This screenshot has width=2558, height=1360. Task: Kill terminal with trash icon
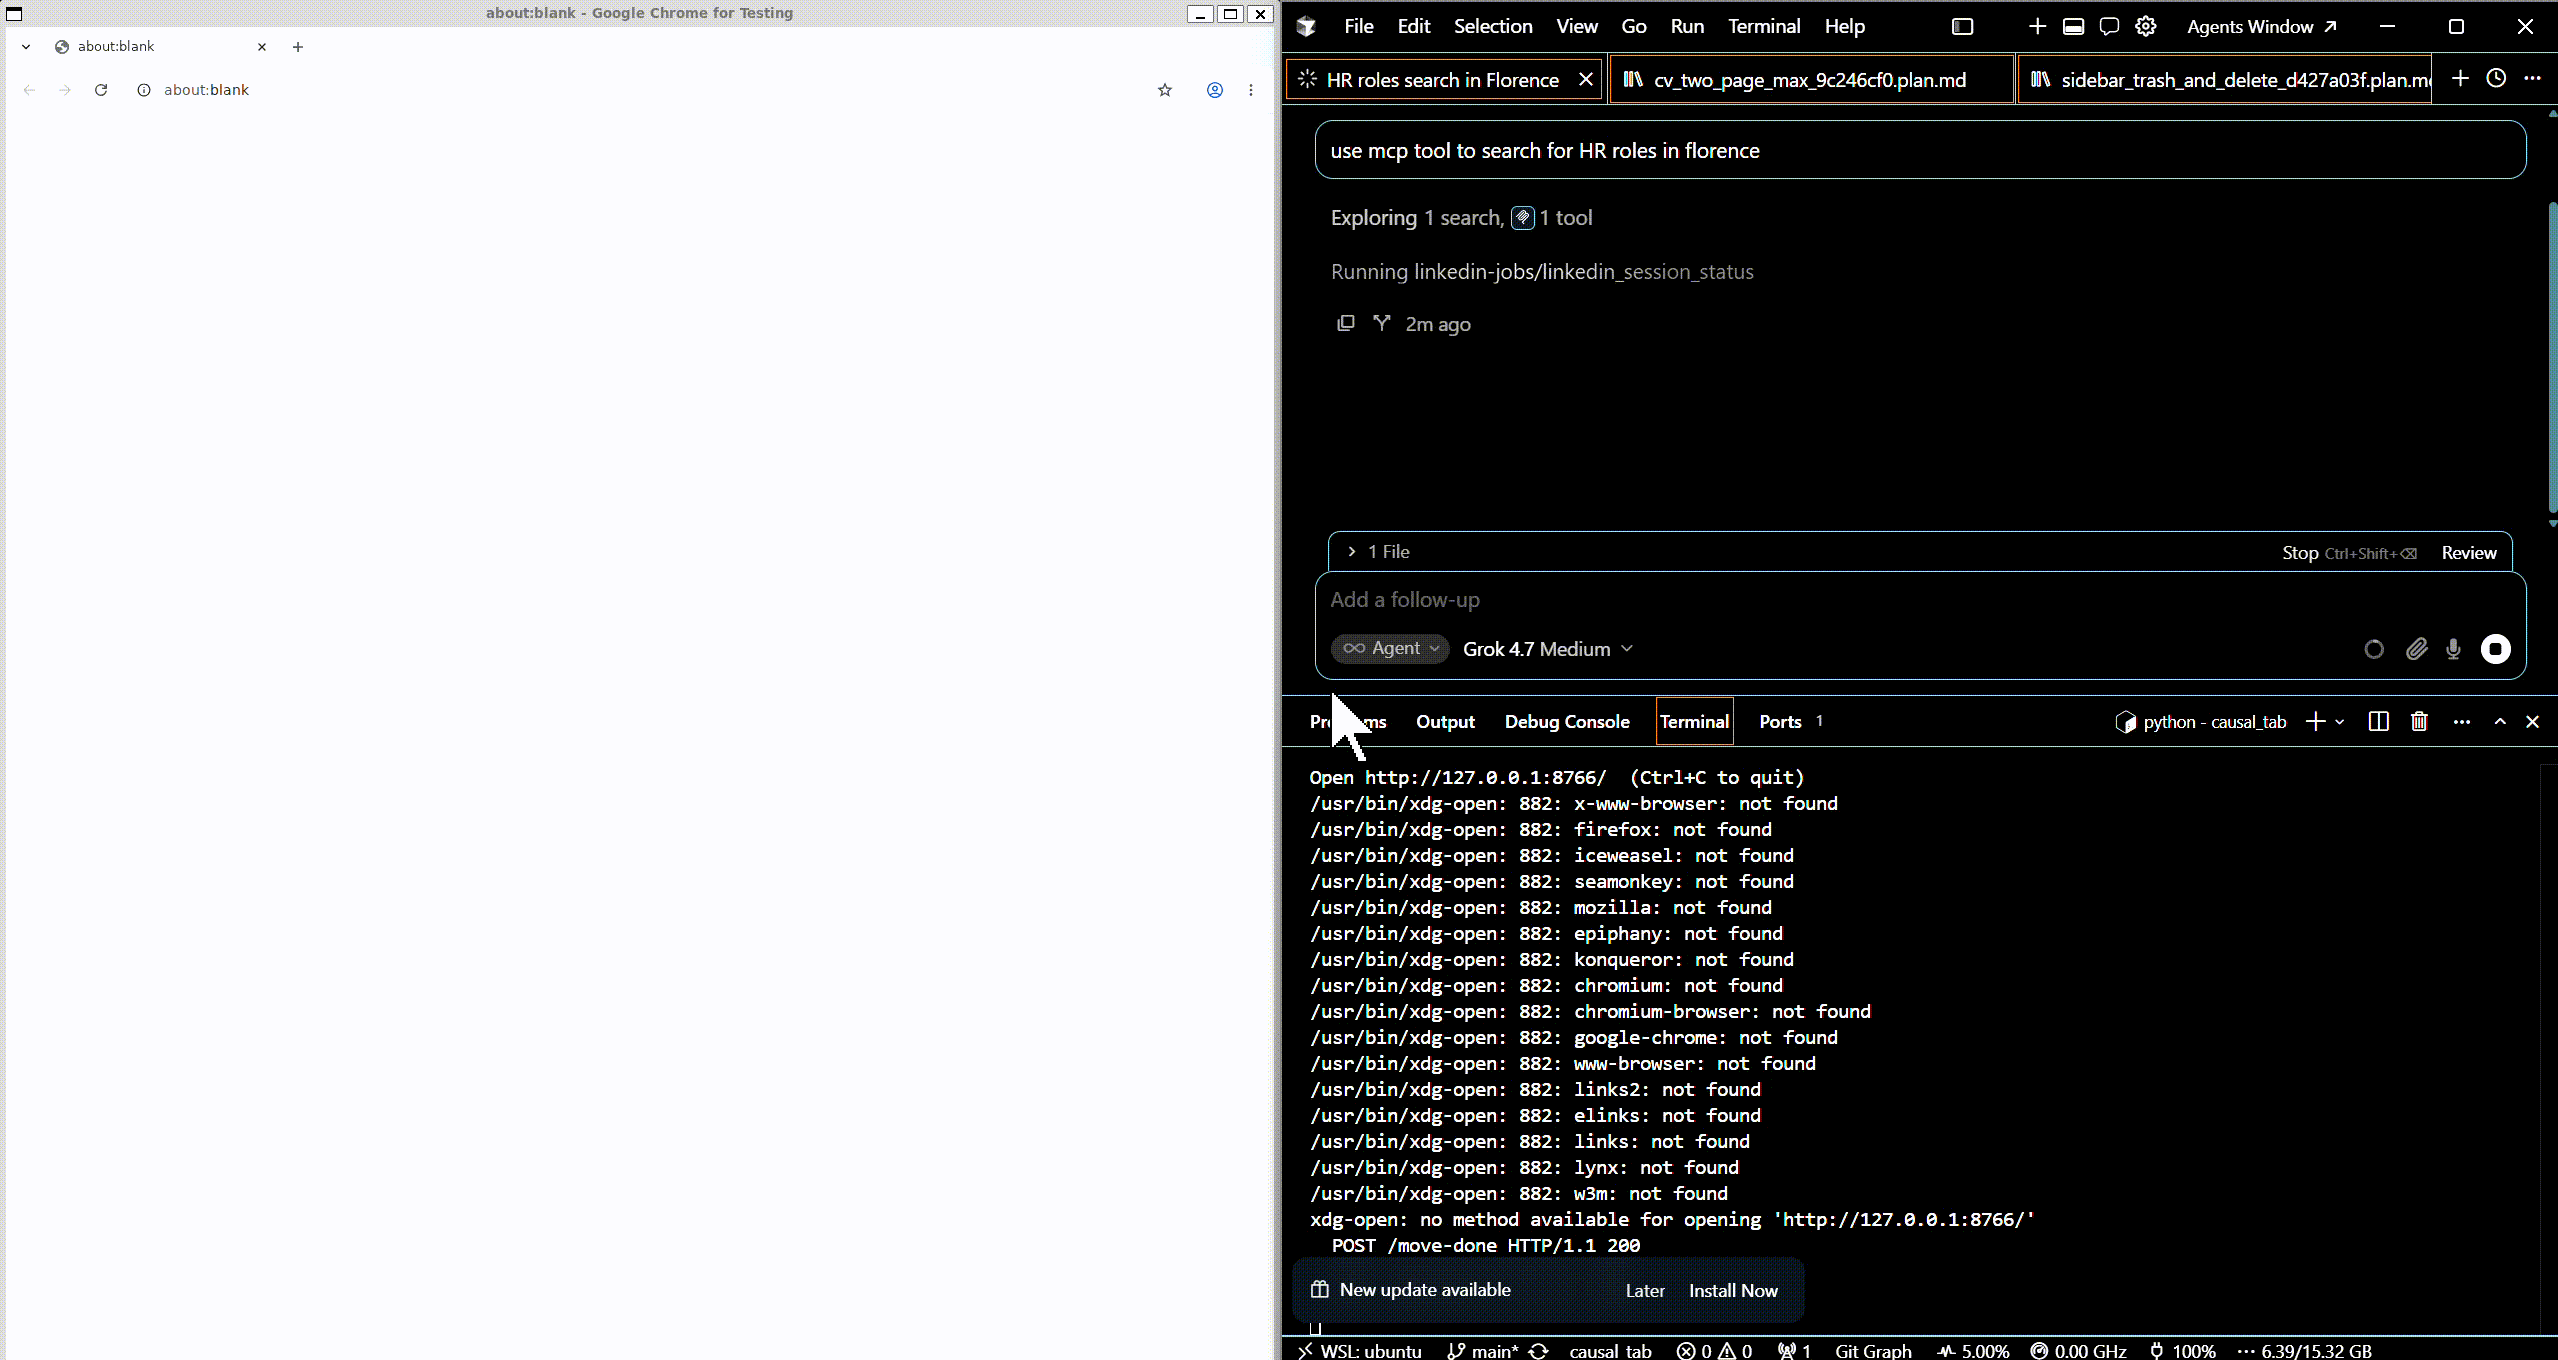coord(2419,721)
